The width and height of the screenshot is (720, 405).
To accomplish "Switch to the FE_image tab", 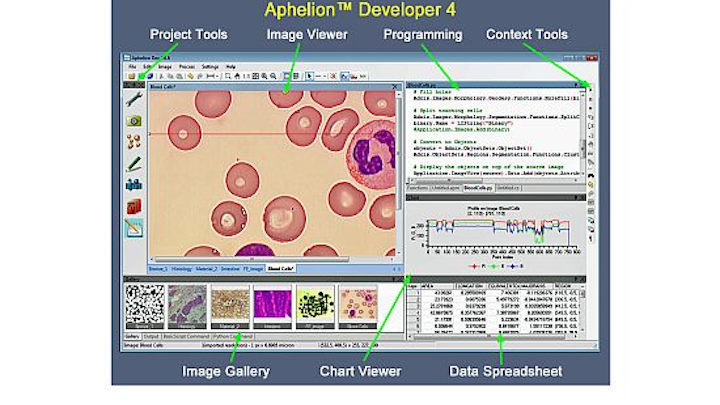I will [x=253, y=269].
